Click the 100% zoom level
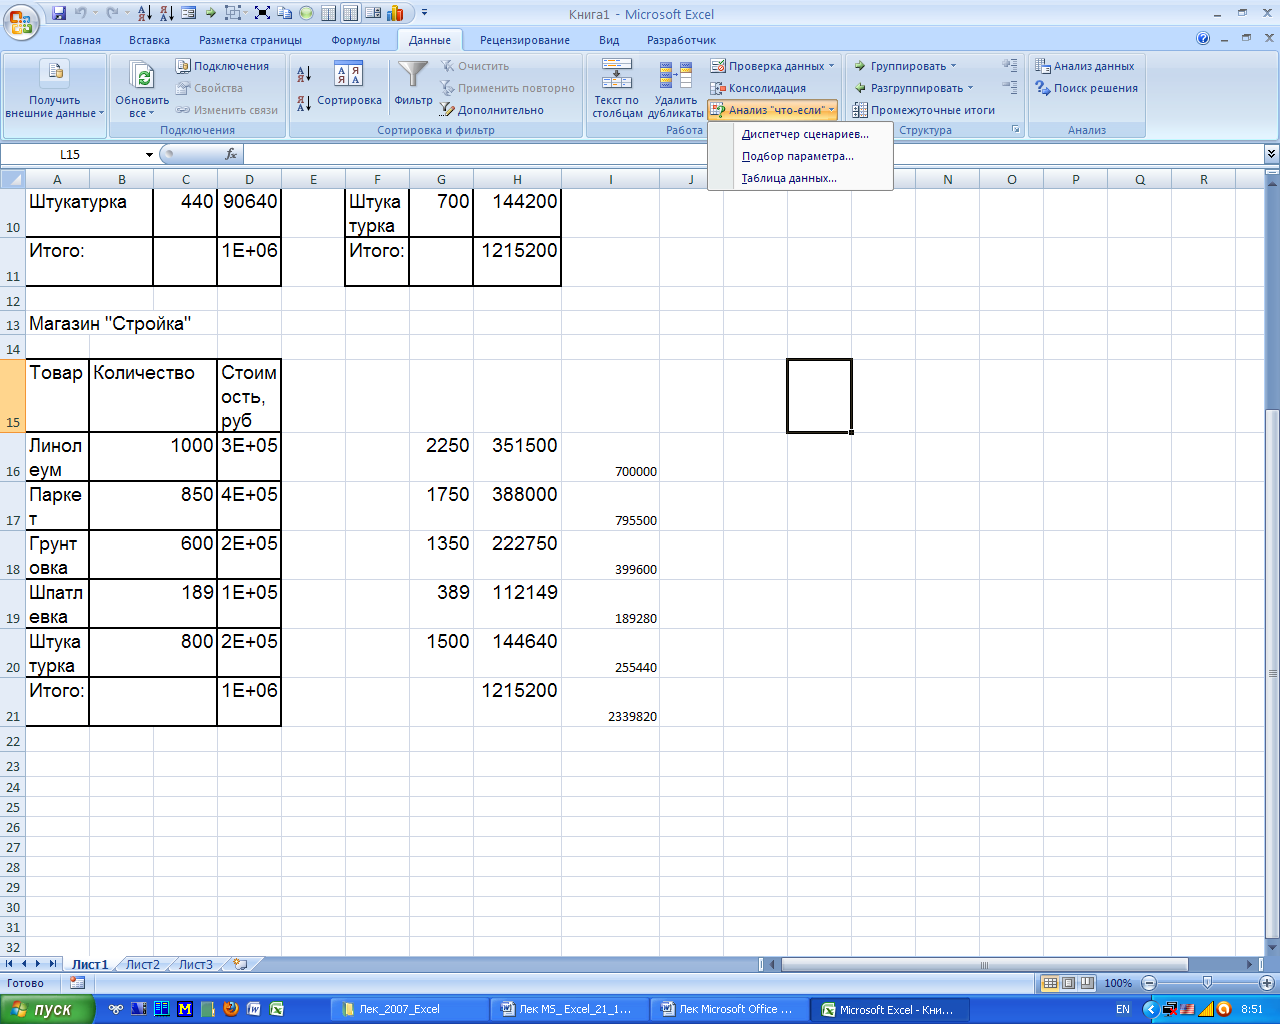This screenshot has height=1024, width=1280. (x=1118, y=983)
